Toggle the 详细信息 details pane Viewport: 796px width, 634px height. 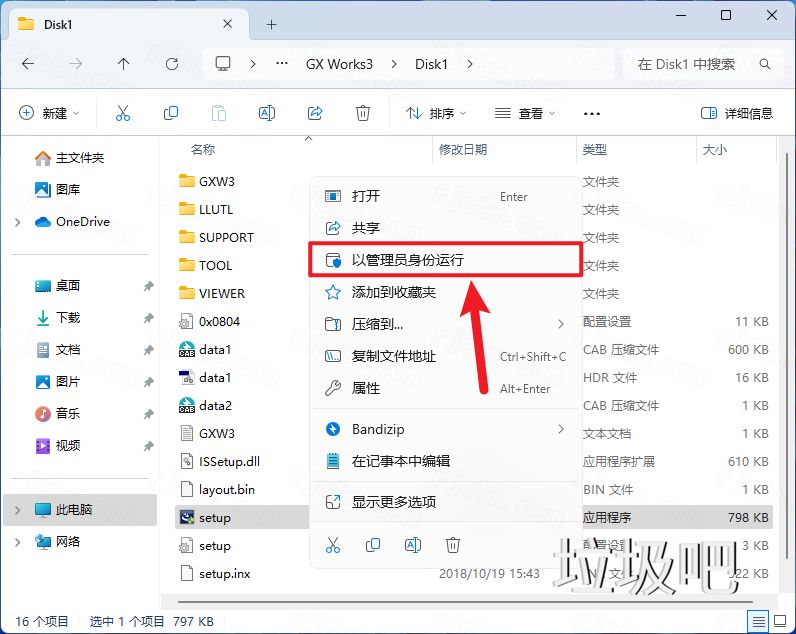coord(737,113)
